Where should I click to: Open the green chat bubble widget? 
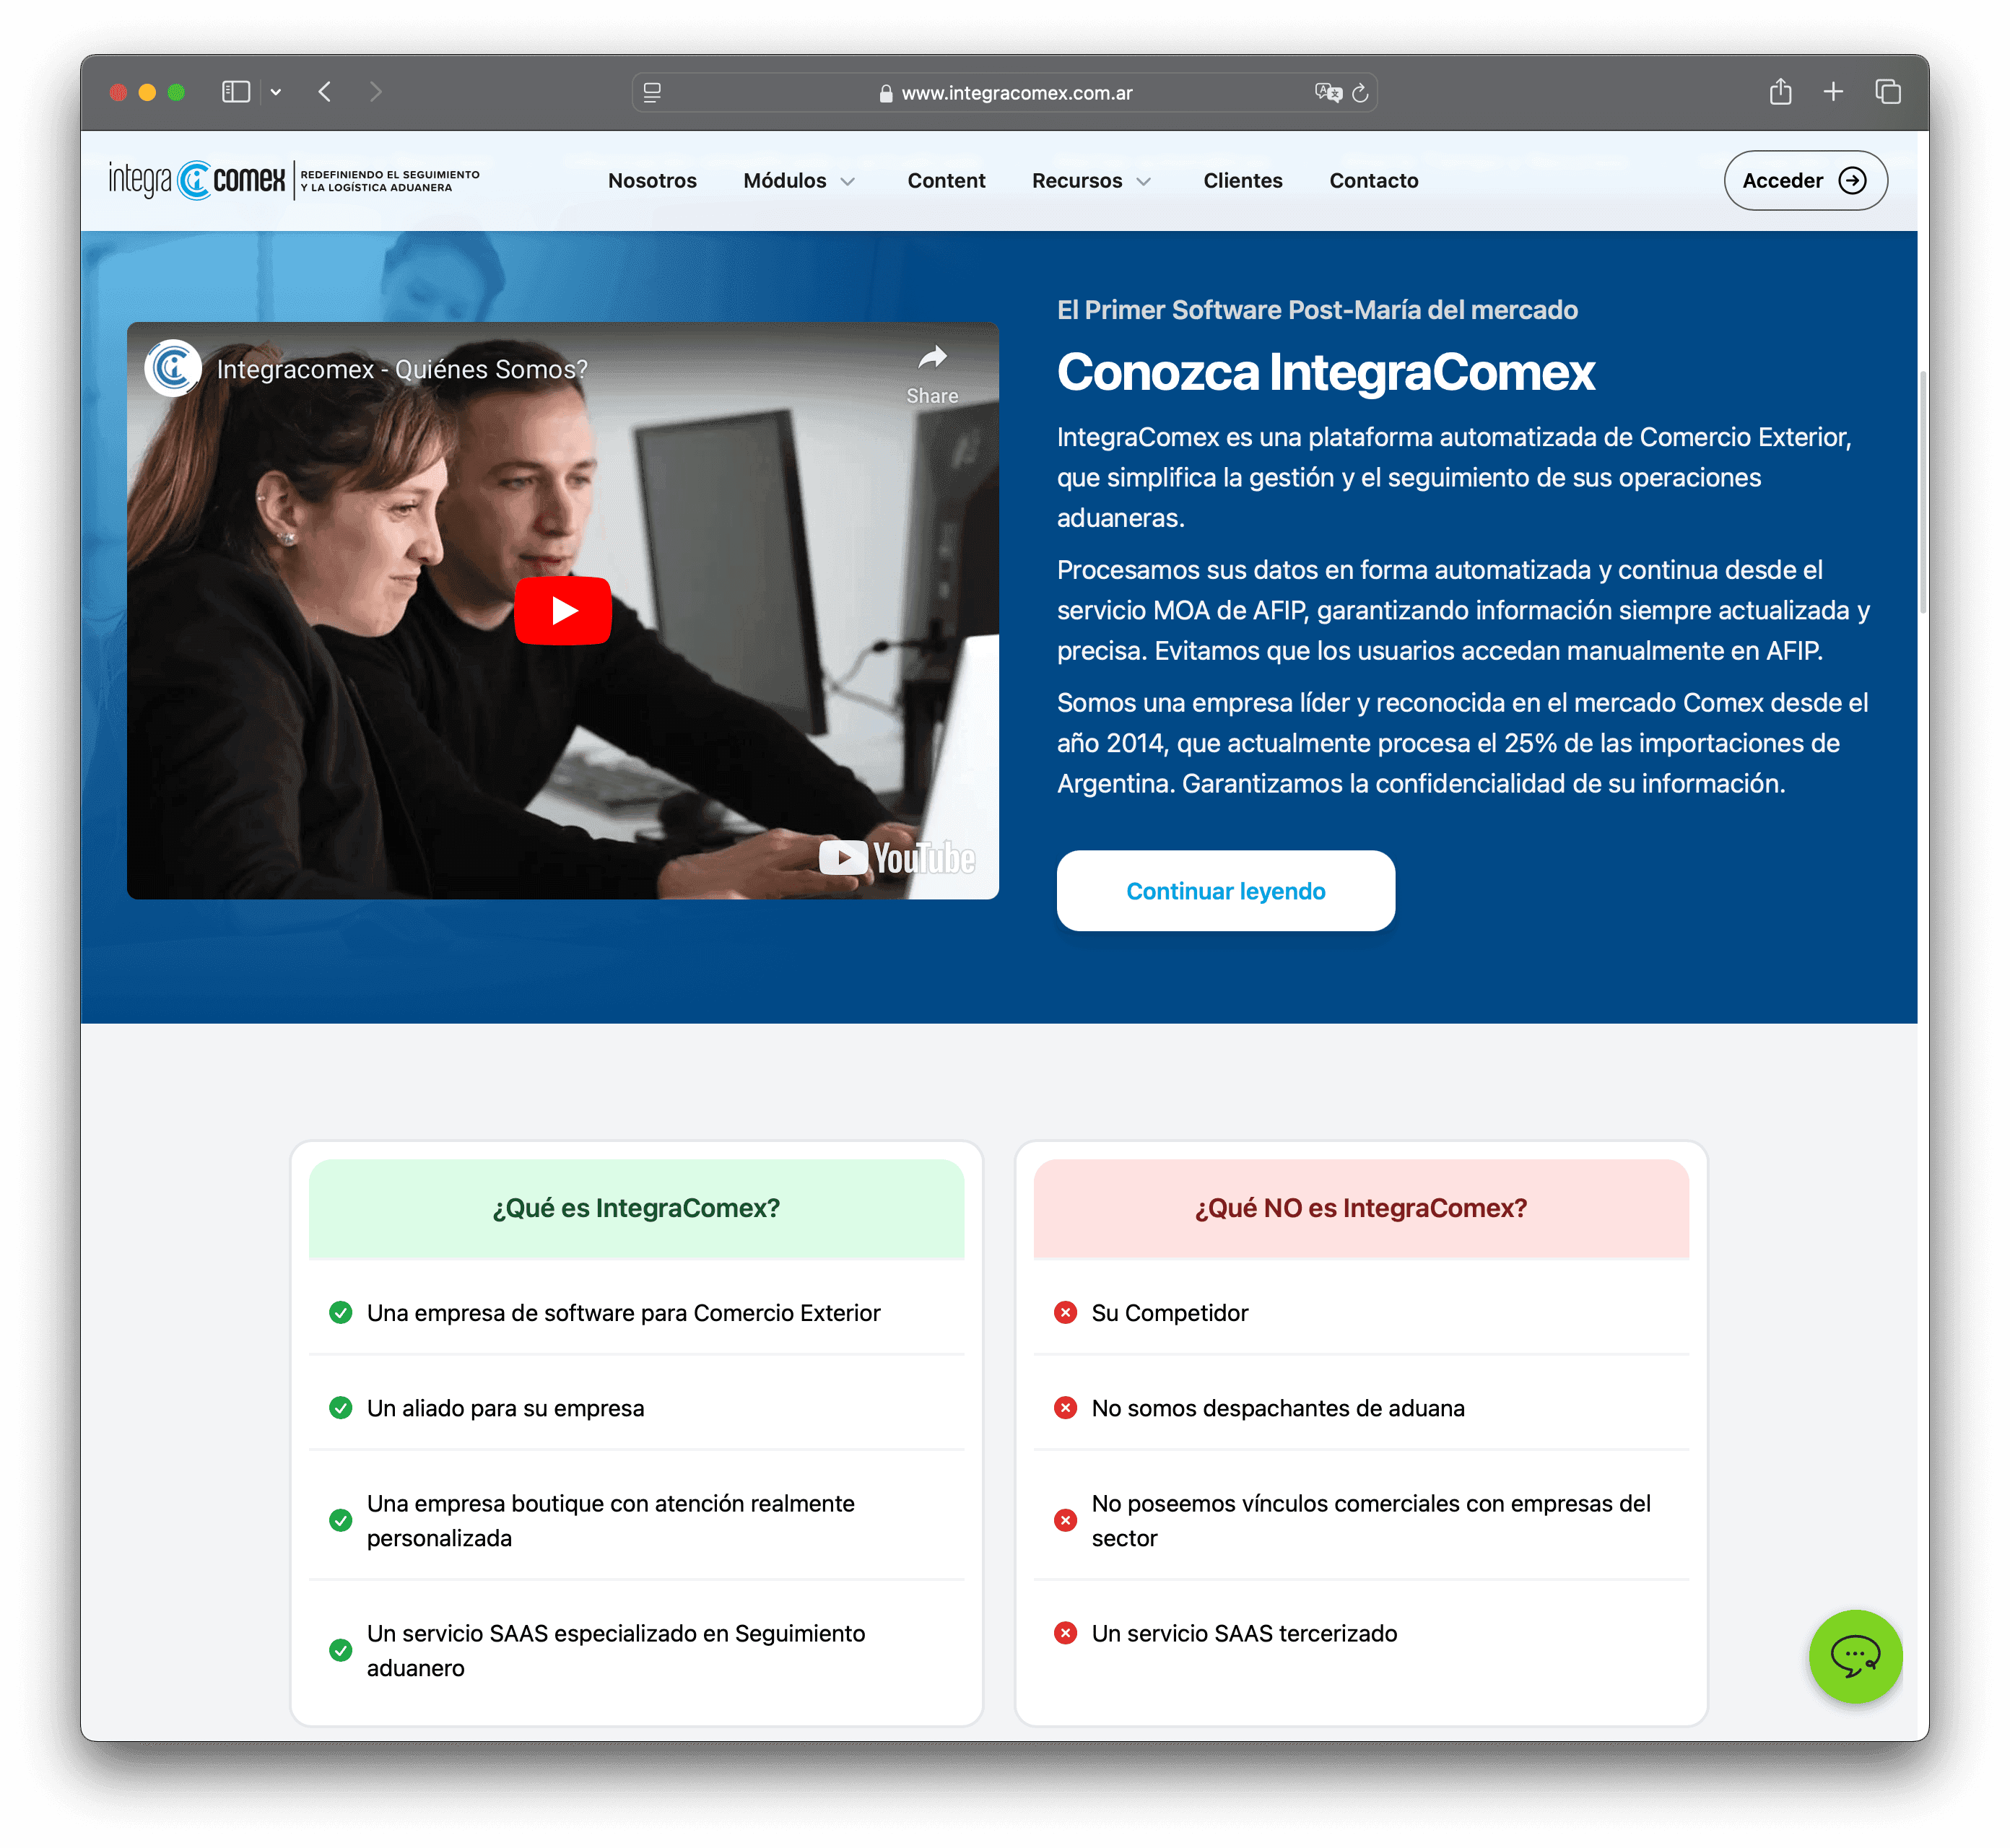pos(1855,1656)
